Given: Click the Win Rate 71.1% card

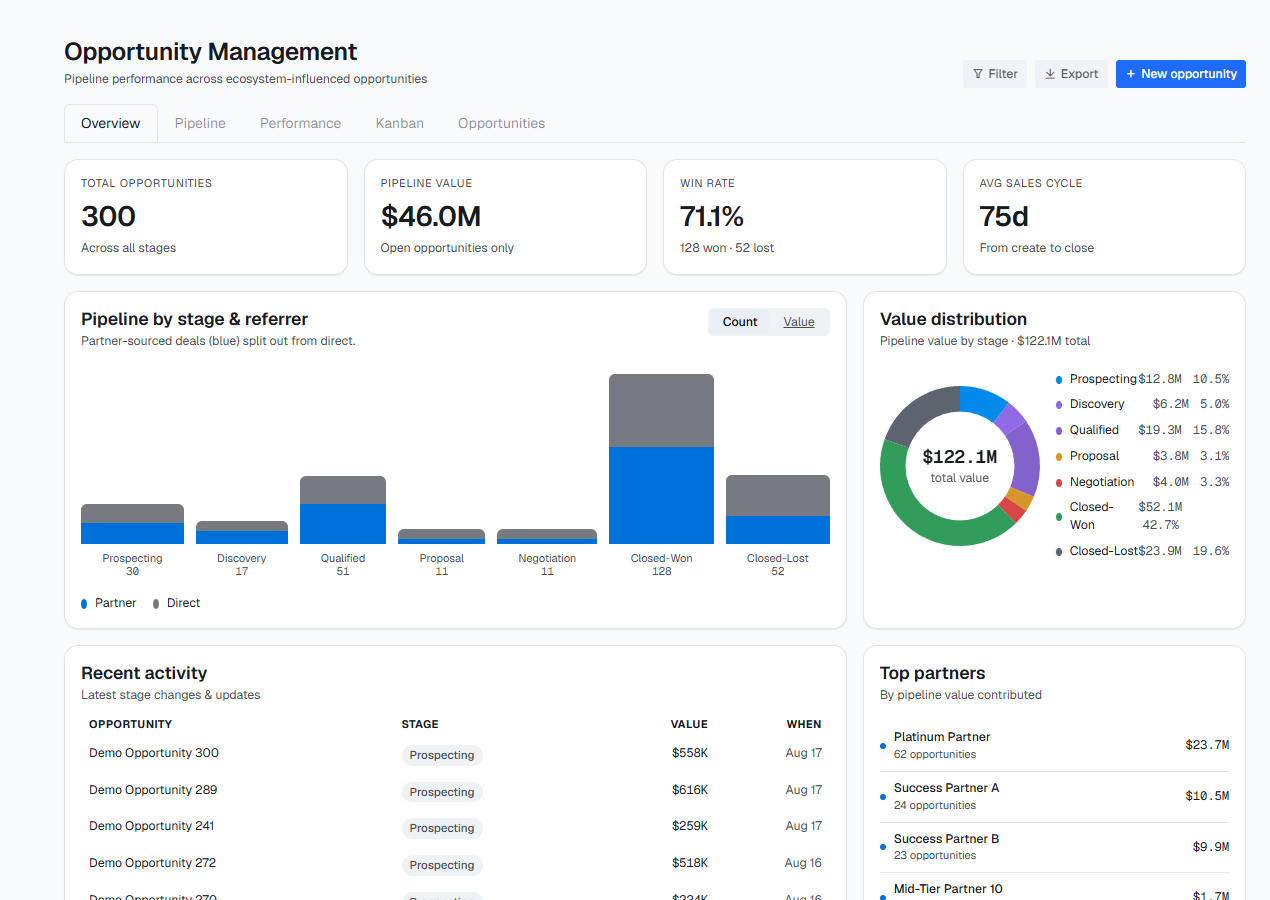Looking at the screenshot, I should tap(805, 217).
